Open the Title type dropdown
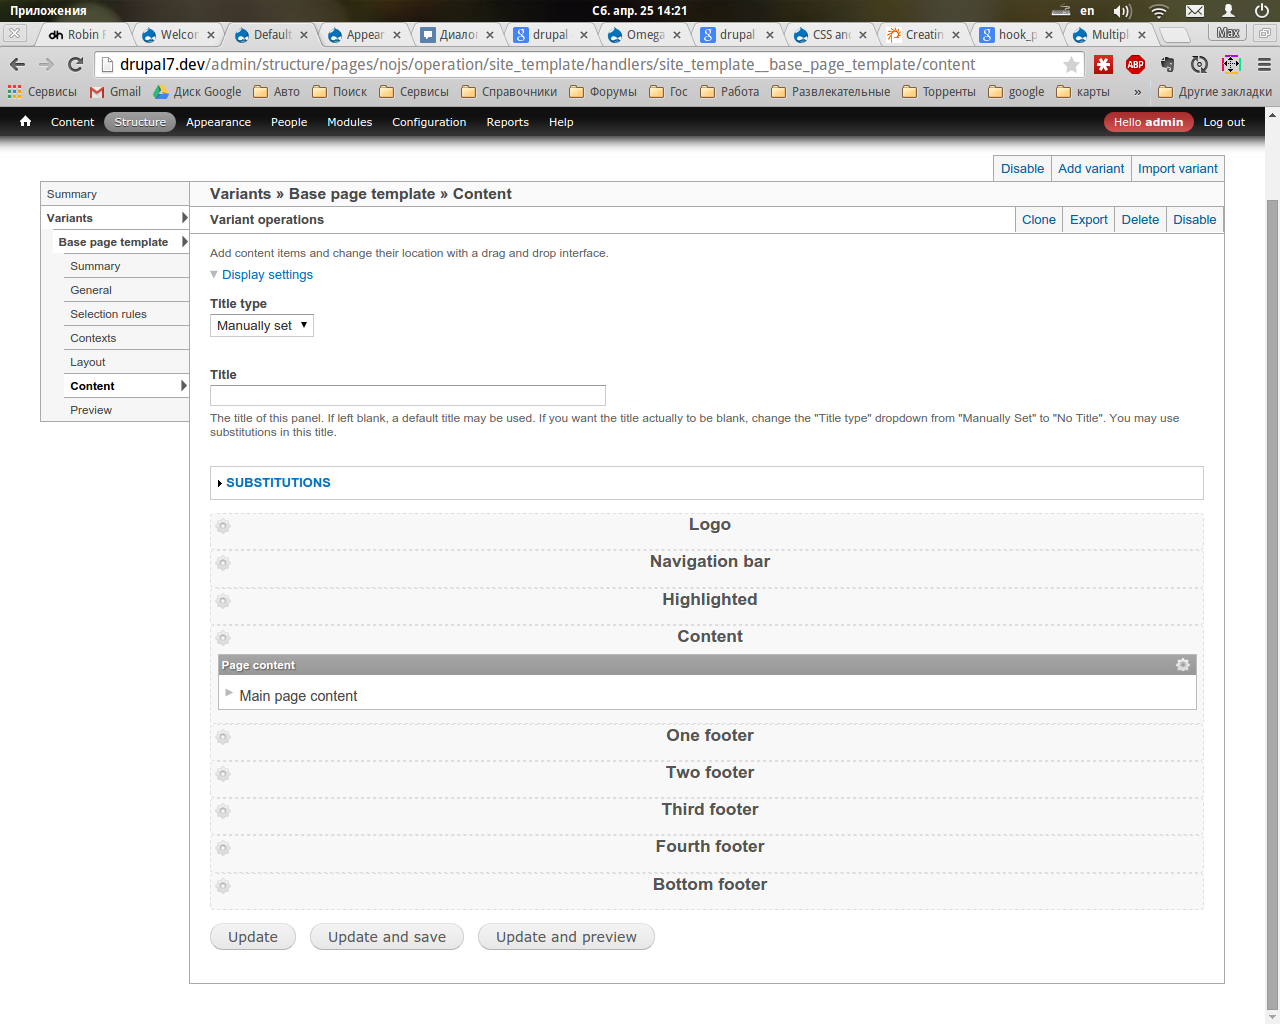Image resolution: width=1280 pixels, height=1024 pixels. click(x=262, y=326)
